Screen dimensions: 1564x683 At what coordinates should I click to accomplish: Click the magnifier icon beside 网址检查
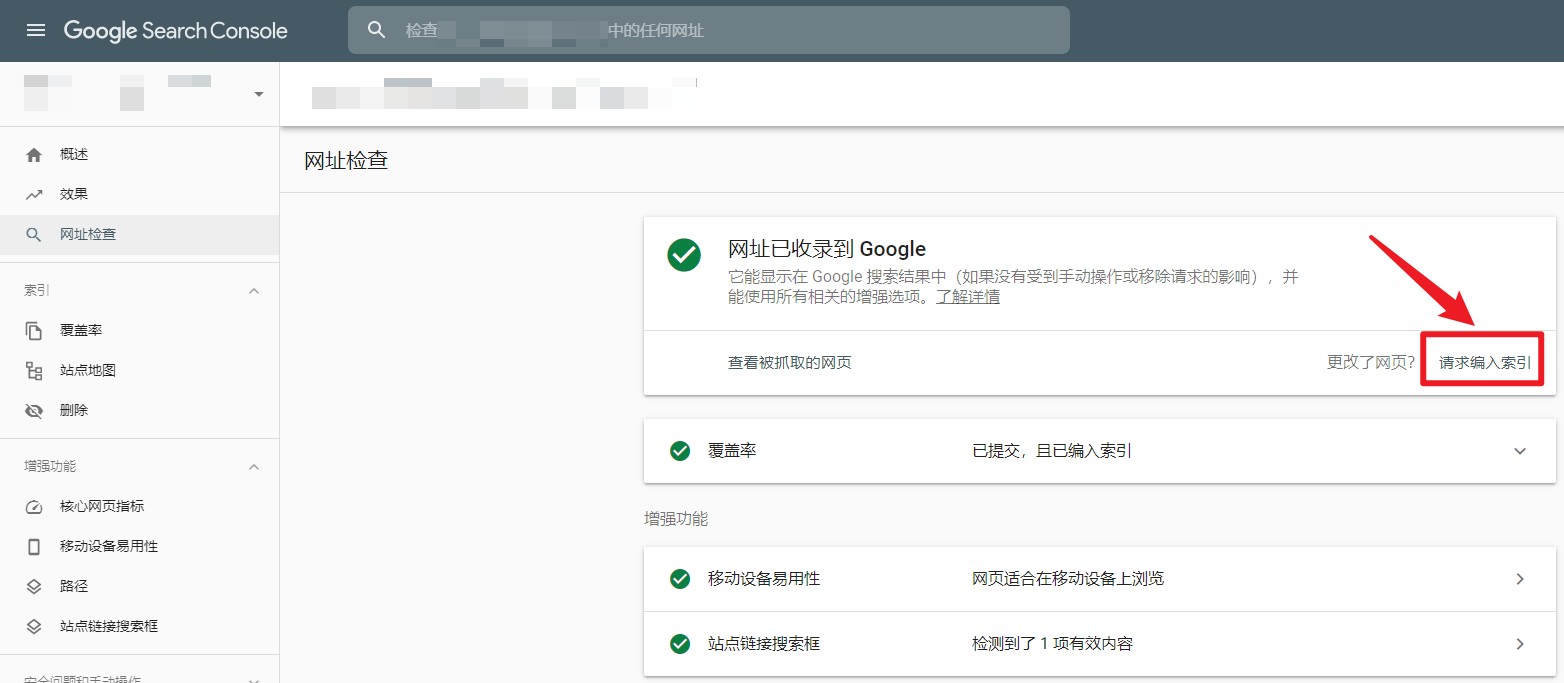(x=34, y=235)
